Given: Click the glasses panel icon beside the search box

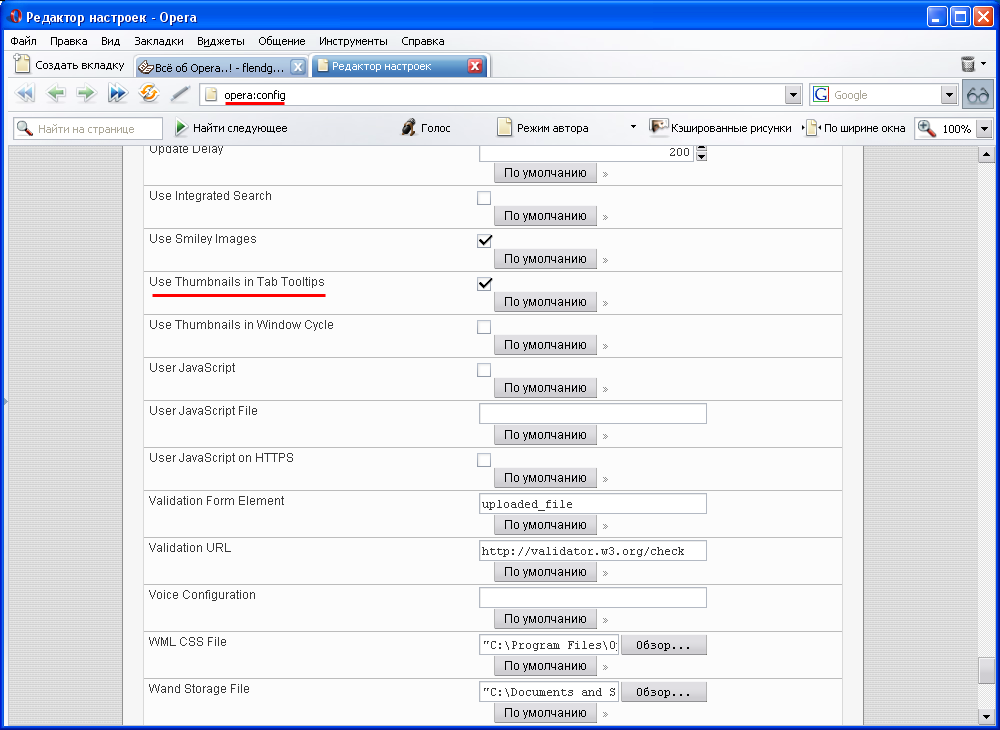Looking at the screenshot, I should point(978,96).
